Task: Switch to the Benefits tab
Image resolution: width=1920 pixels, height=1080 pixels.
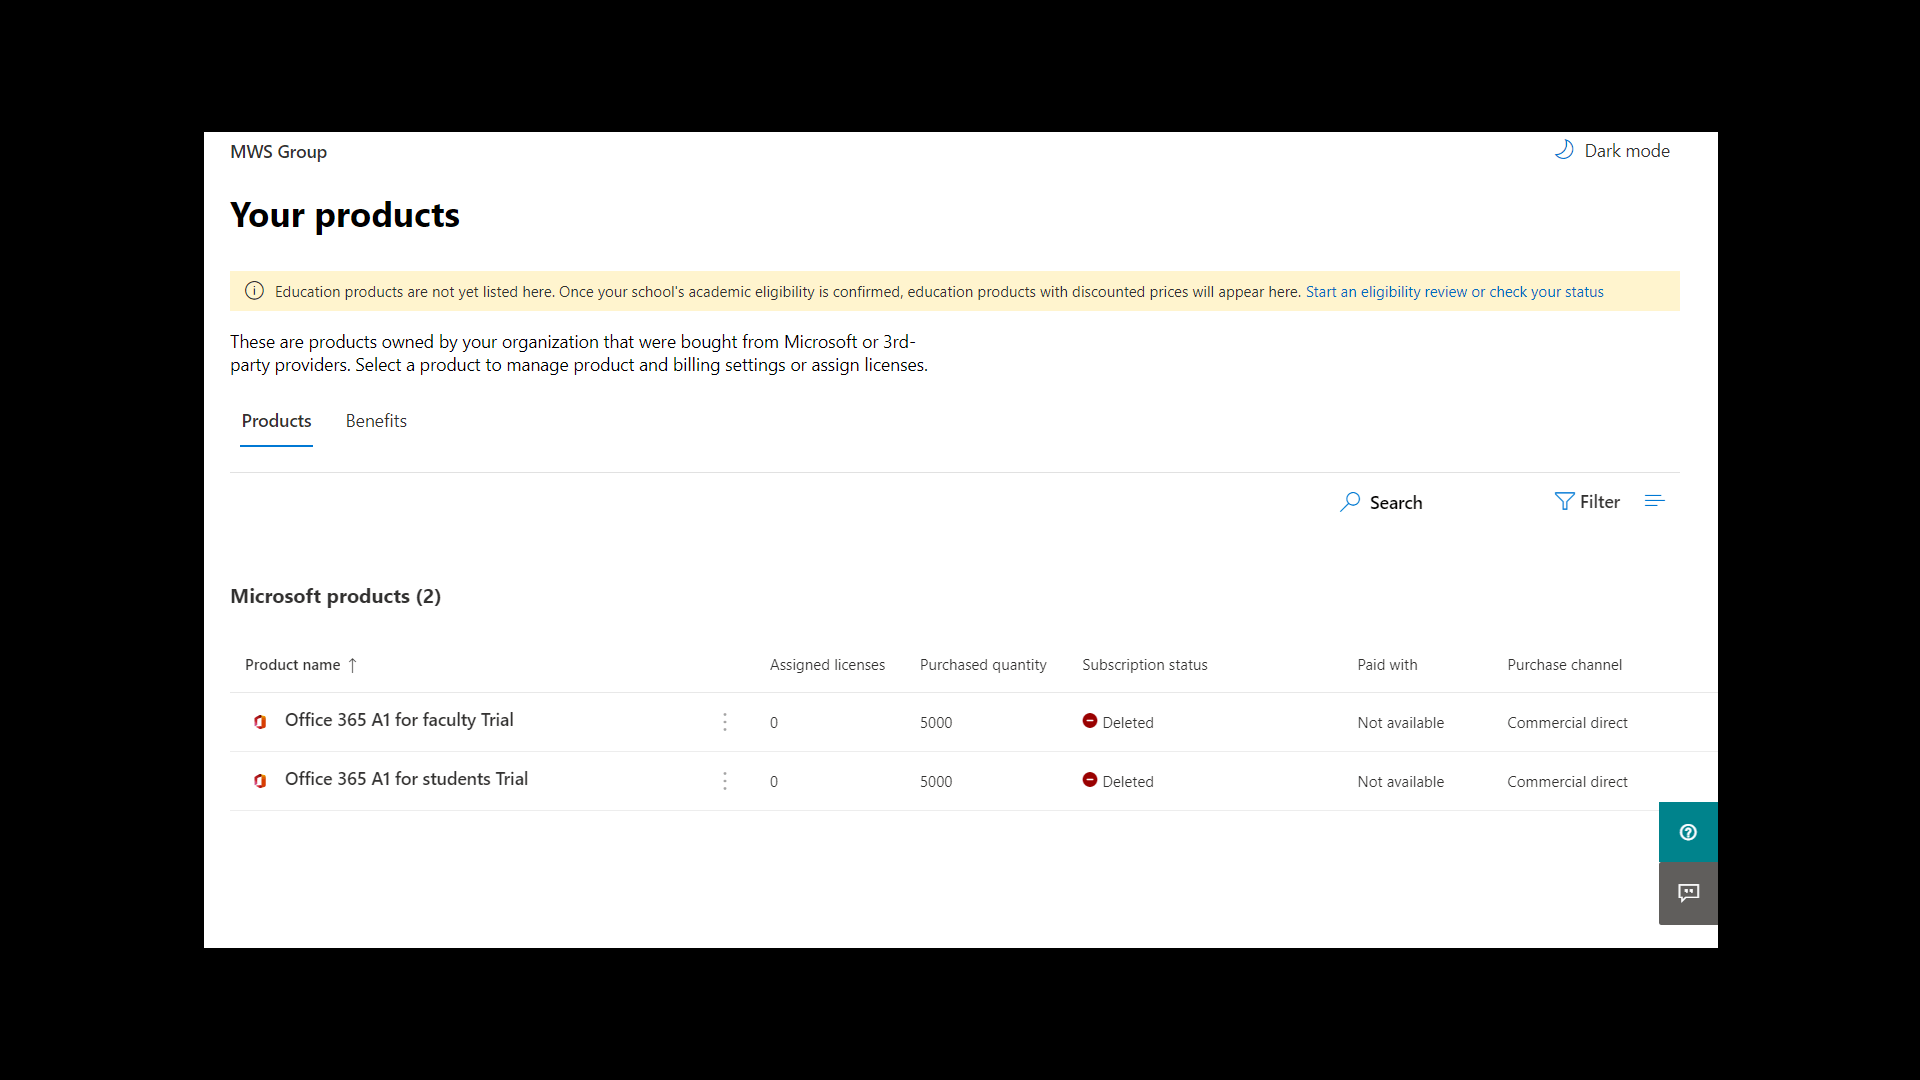Action: click(x=376, y=421)
